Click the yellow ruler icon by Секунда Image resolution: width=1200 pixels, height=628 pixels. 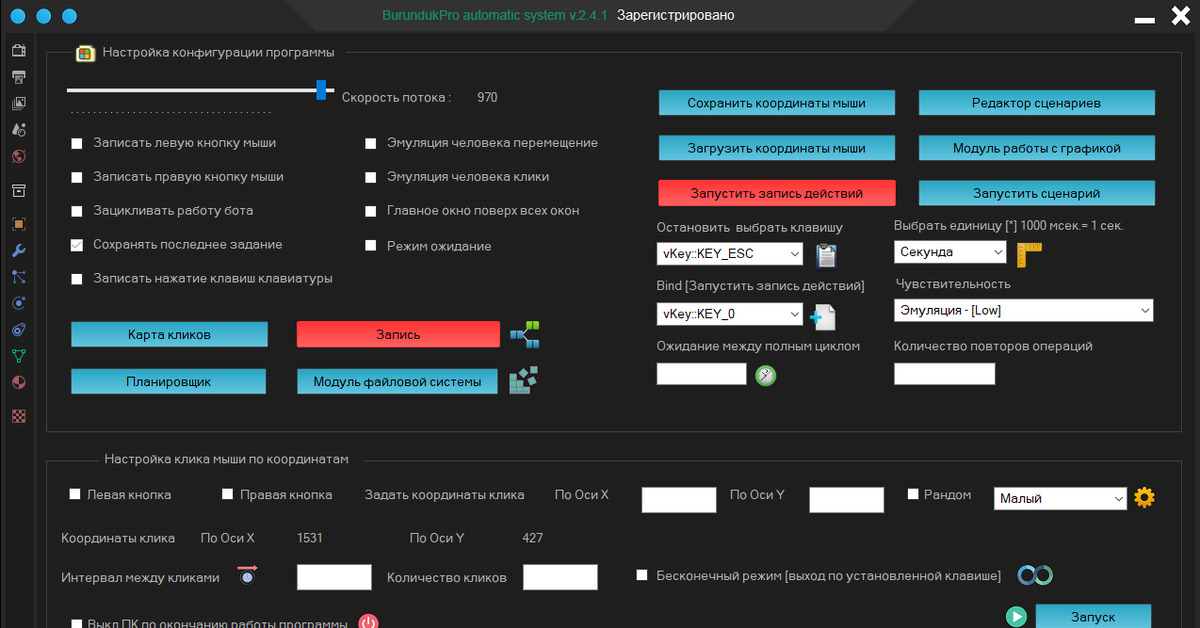pyautogui.click(x=1029, y=254)
